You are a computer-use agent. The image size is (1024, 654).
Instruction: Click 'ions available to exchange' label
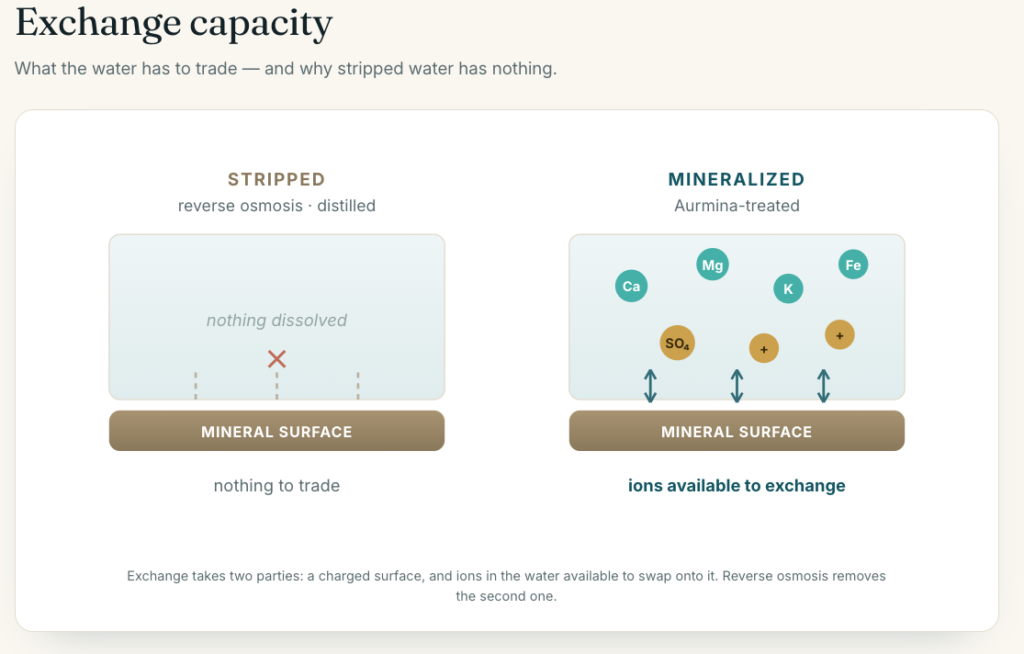click(737, 485)
